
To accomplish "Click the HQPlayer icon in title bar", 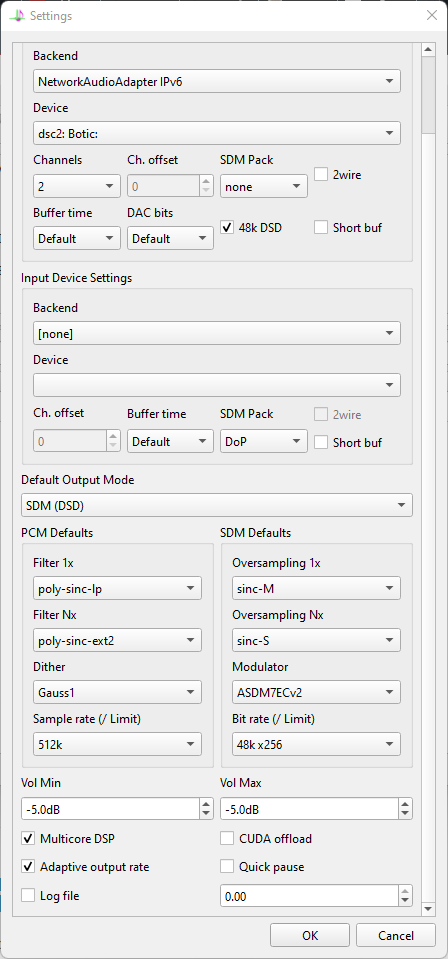I will click(18, 16).
